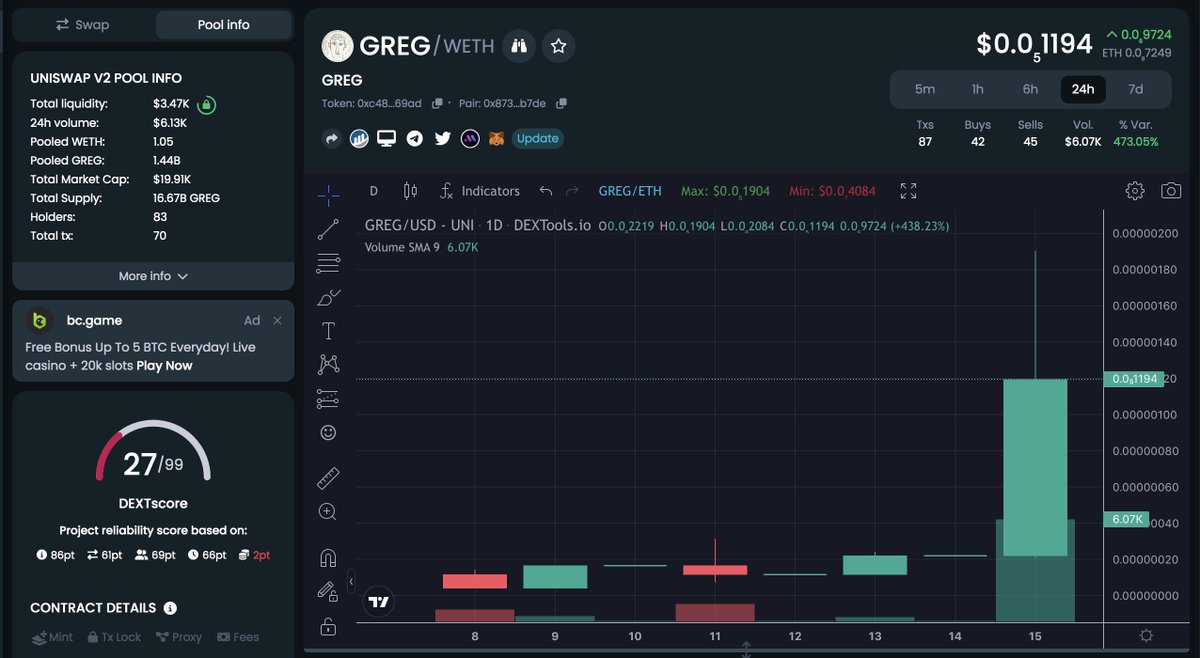Click the 2pt social score
The image size is (1200, 658).
tap(254, 555)
